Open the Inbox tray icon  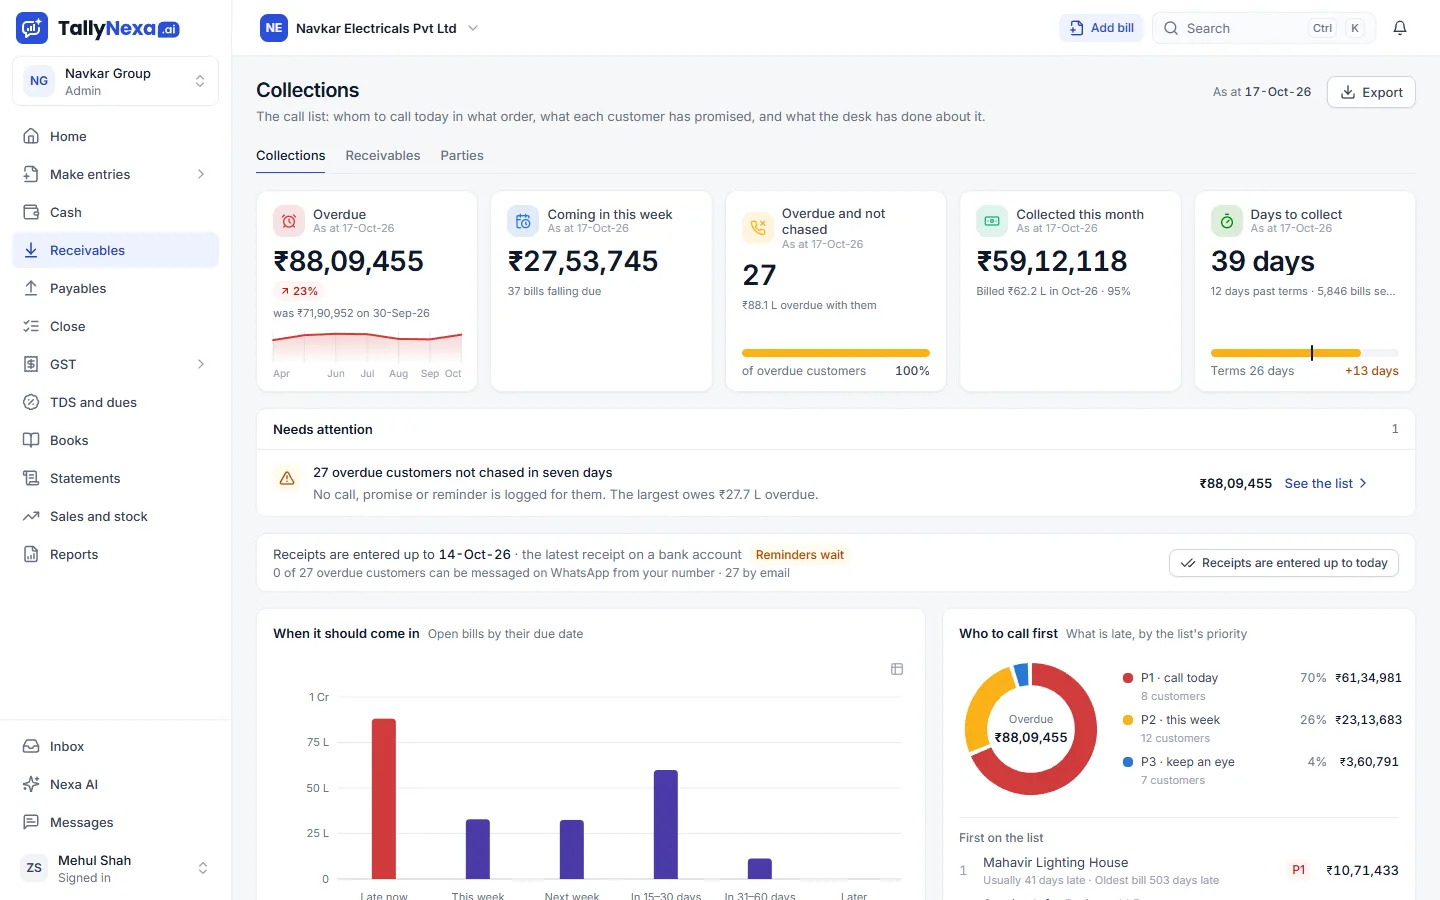31,746
